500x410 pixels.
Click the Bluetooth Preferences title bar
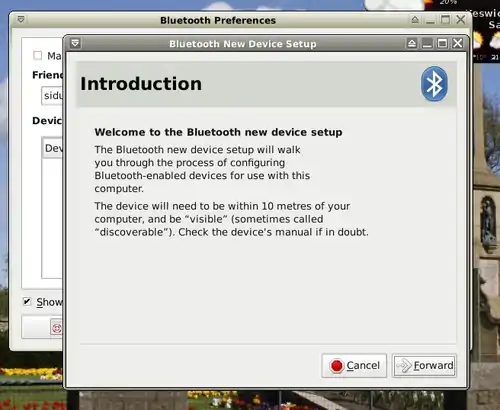coord(218,20)
